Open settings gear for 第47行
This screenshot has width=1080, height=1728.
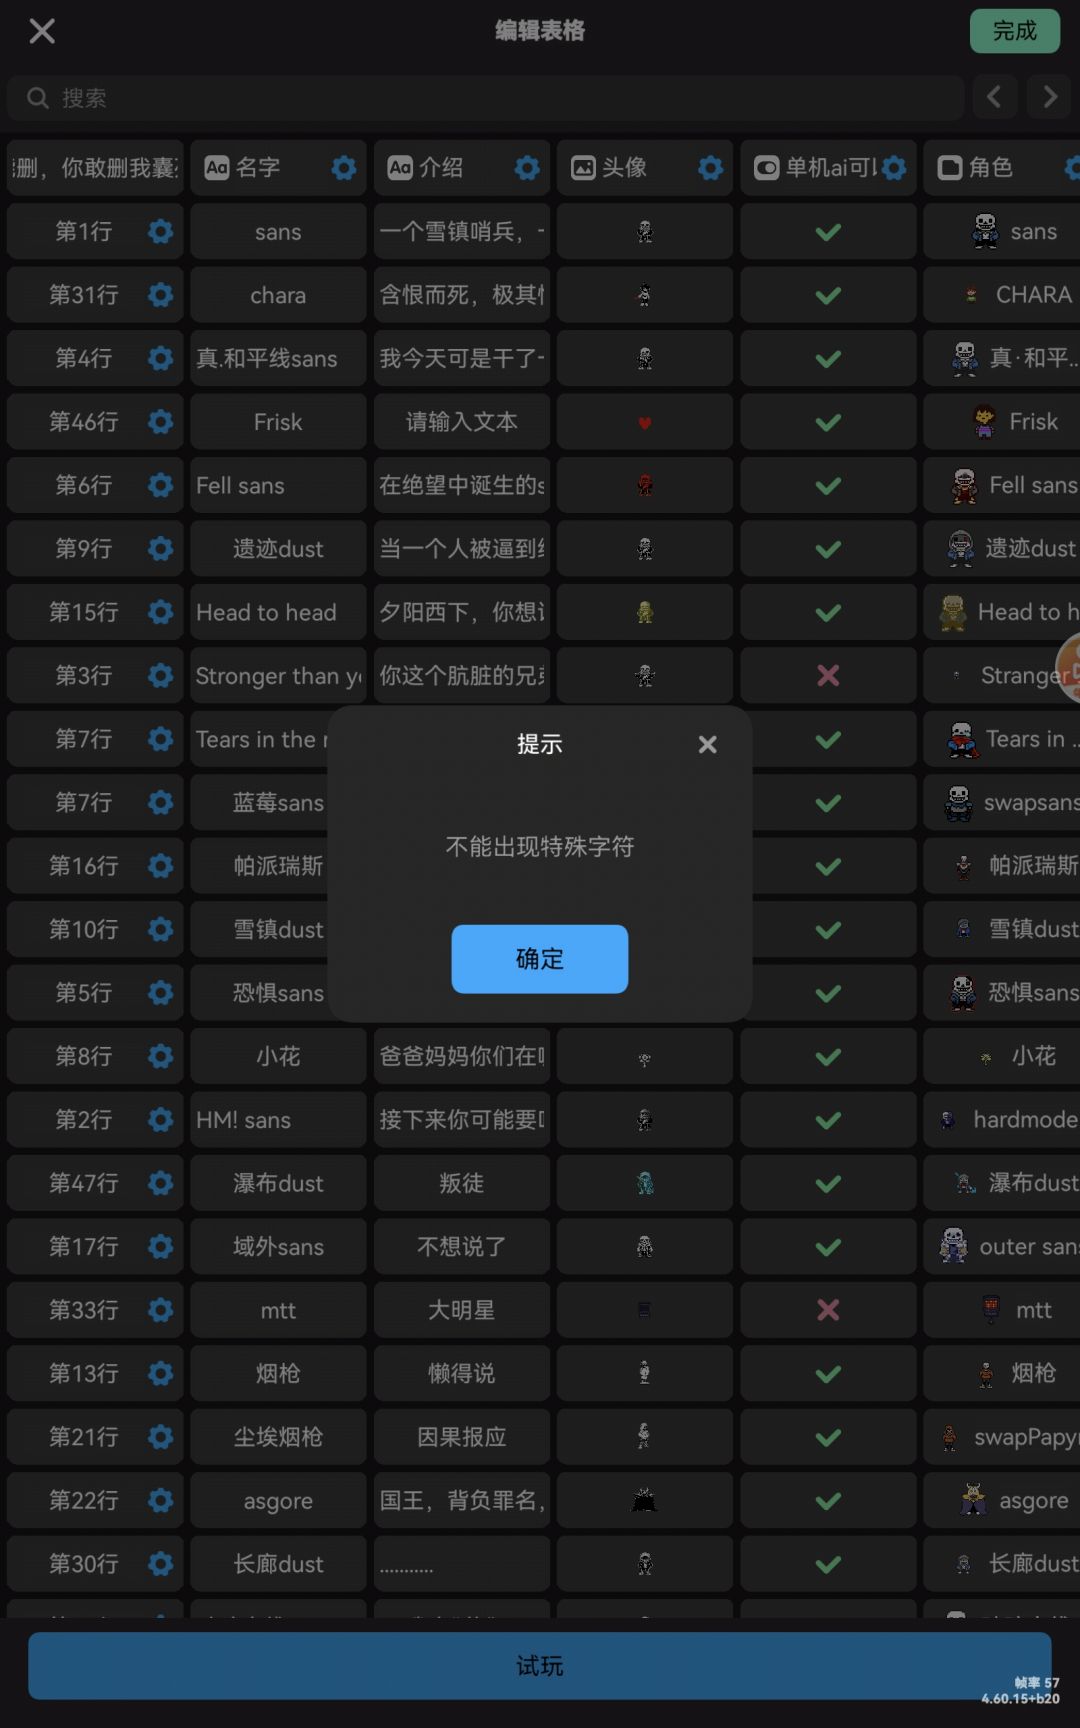(x=160, y=1183)
